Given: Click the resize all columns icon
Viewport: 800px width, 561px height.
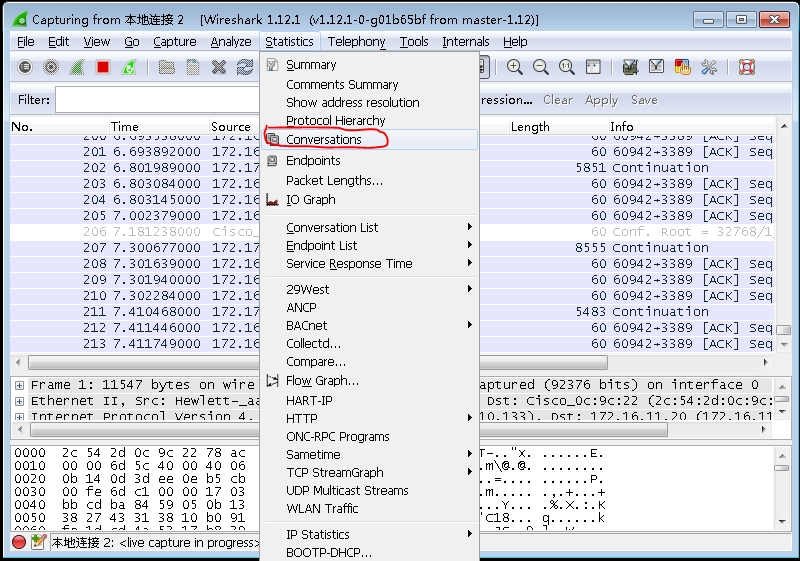Looking at the screenshot, I should tap(593, 67).
